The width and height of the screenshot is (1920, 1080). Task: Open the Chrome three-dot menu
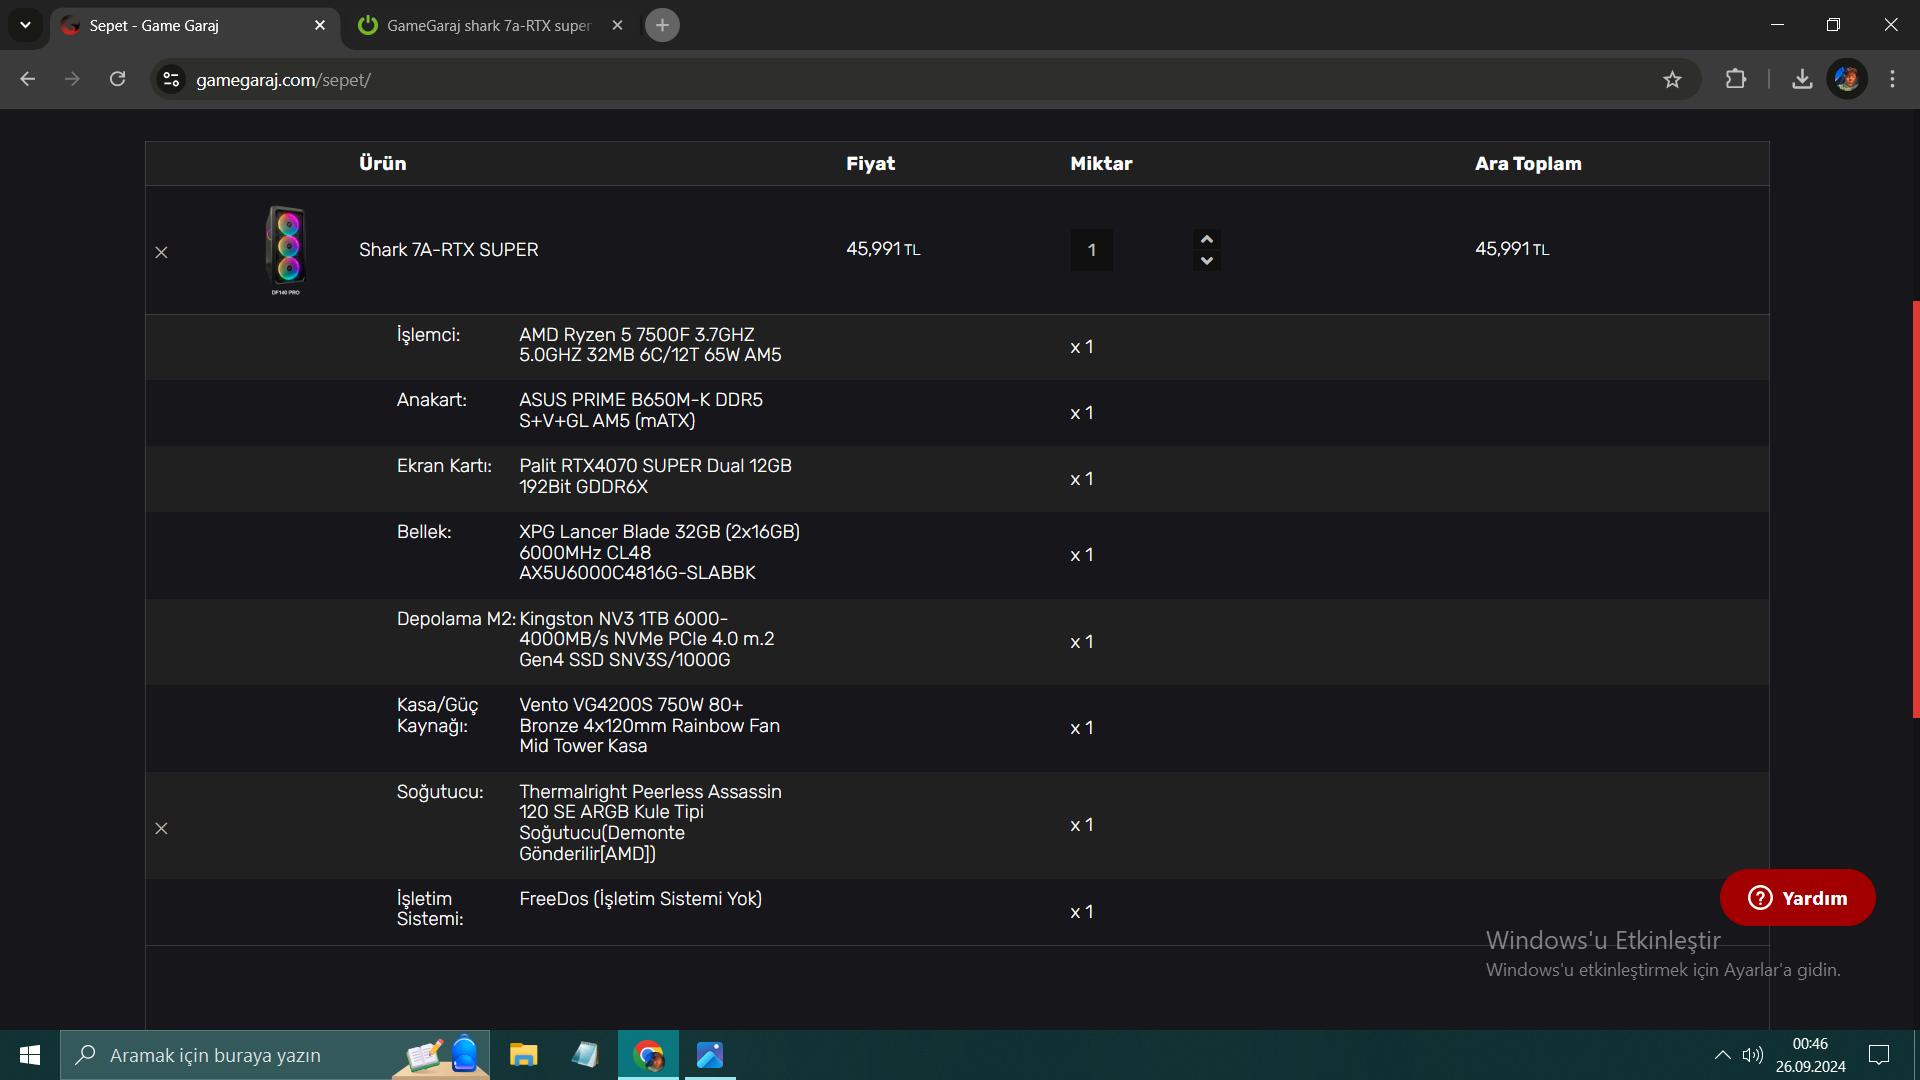point(1892,80)
